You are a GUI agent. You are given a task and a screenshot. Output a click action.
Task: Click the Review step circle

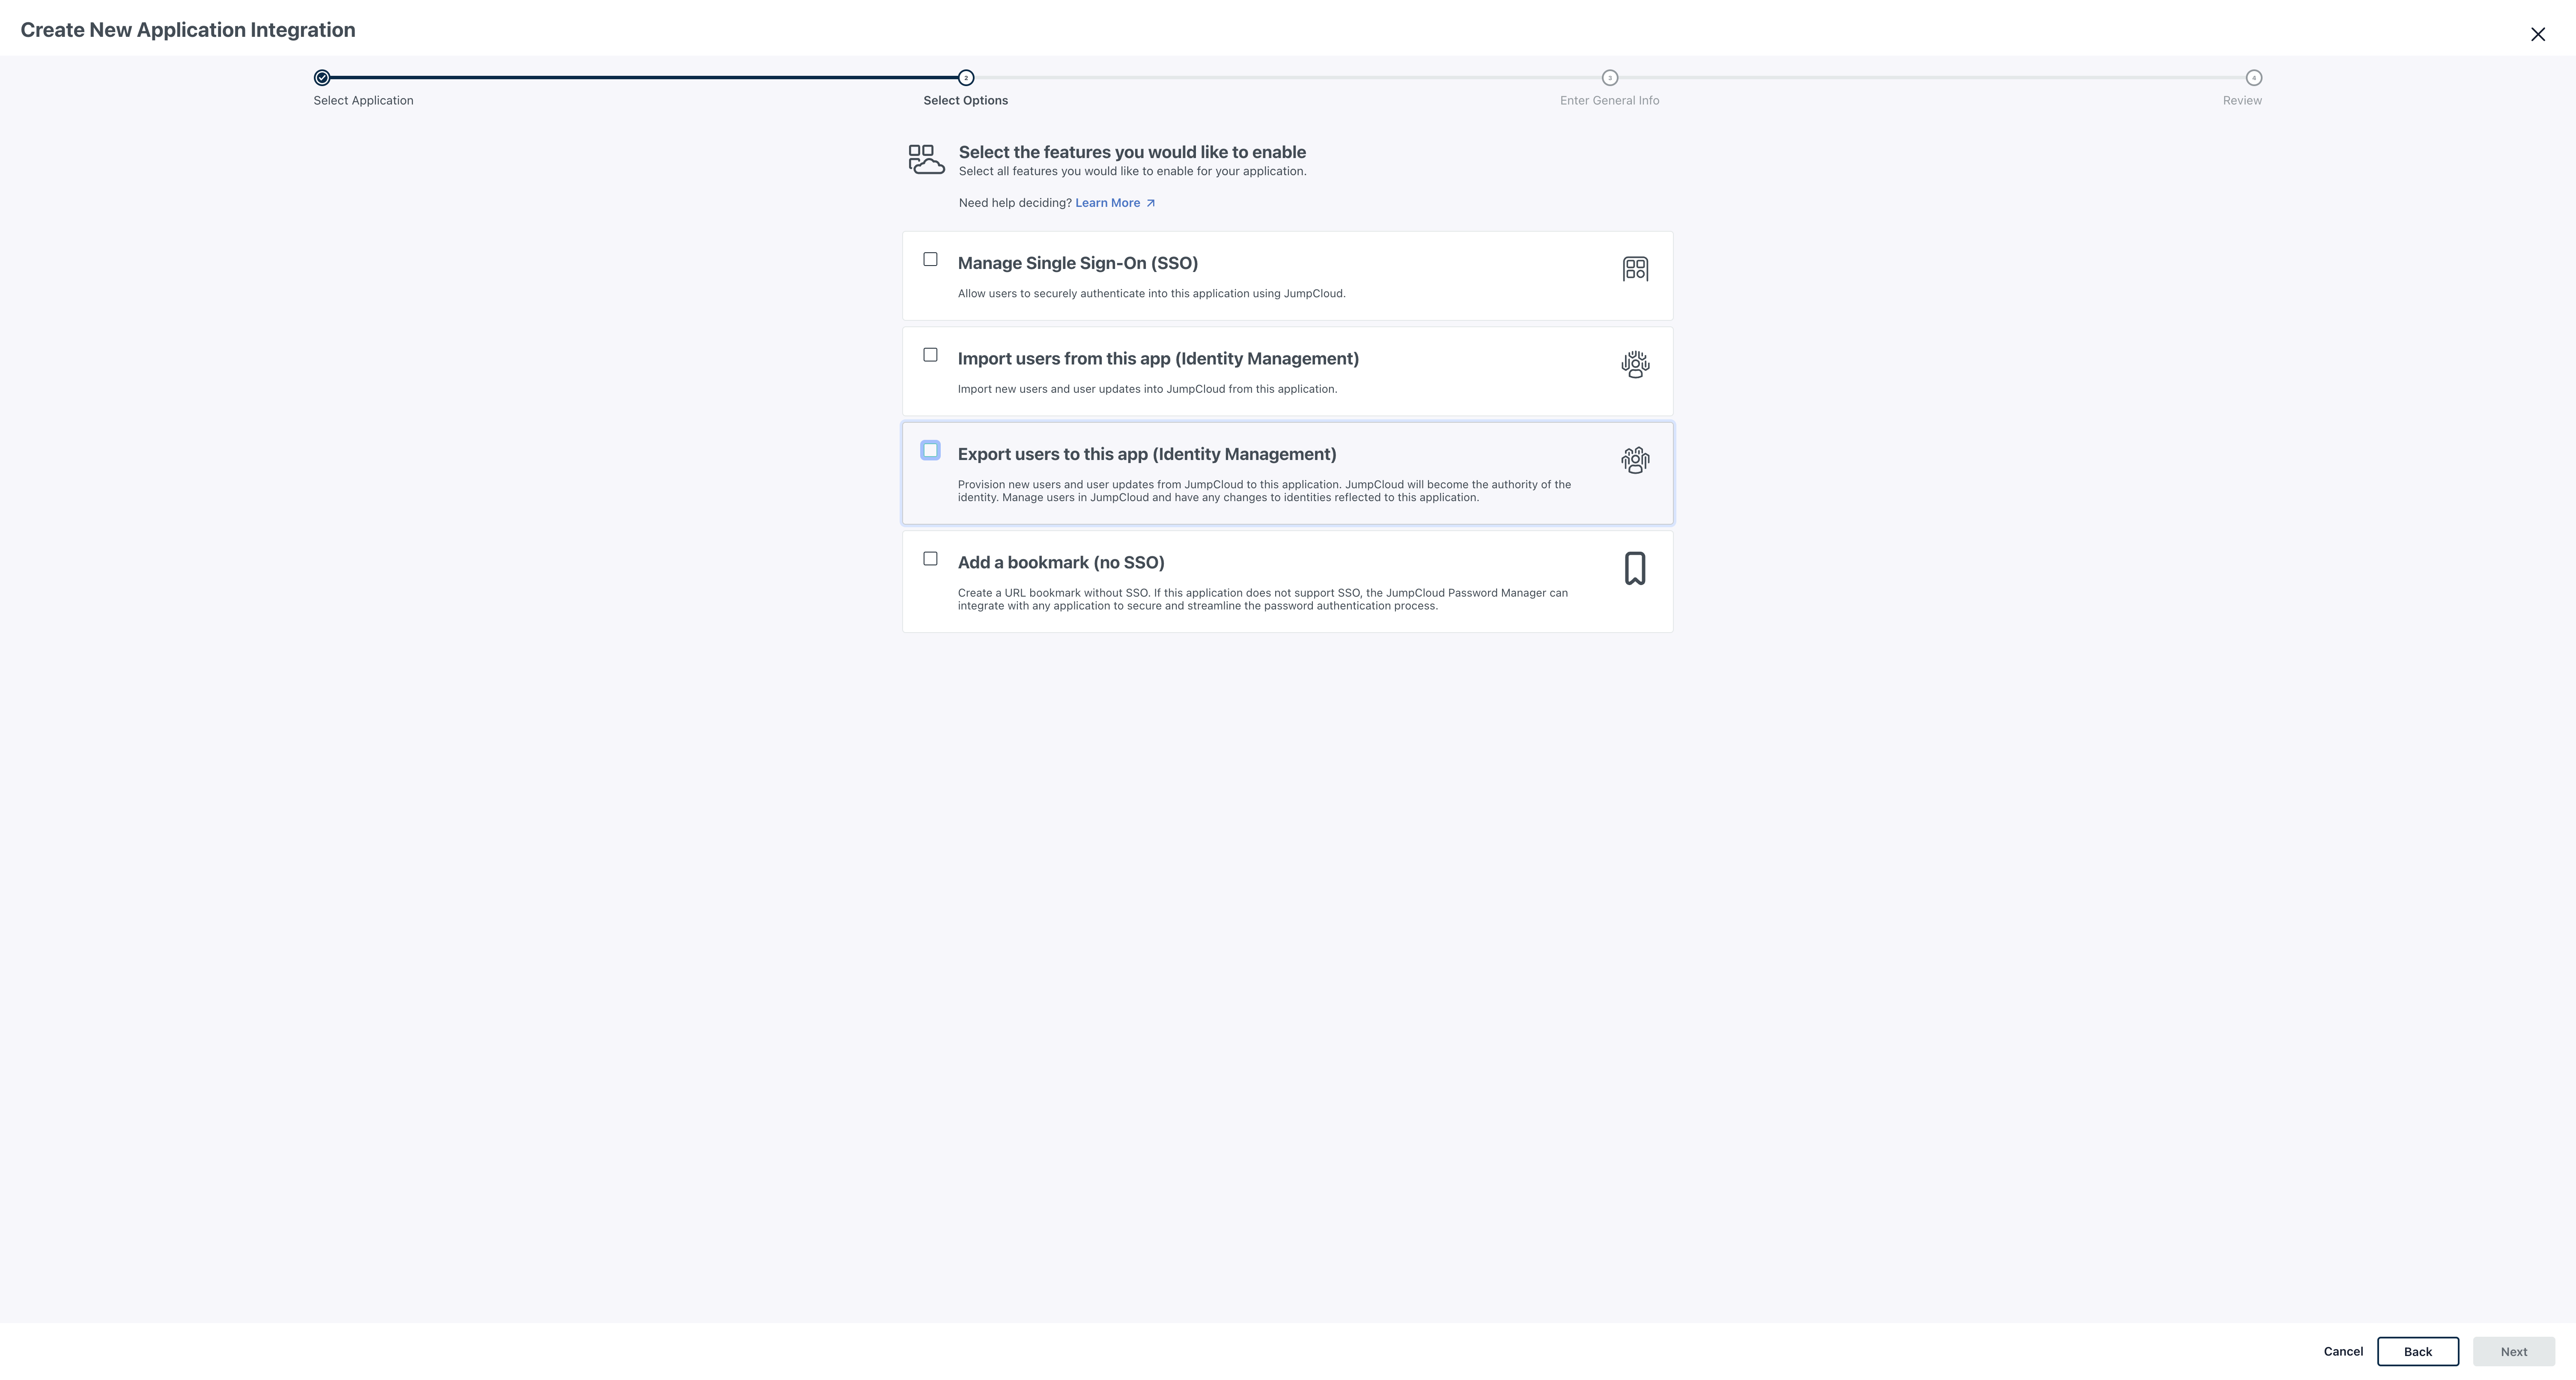(x=2254, y=78)
